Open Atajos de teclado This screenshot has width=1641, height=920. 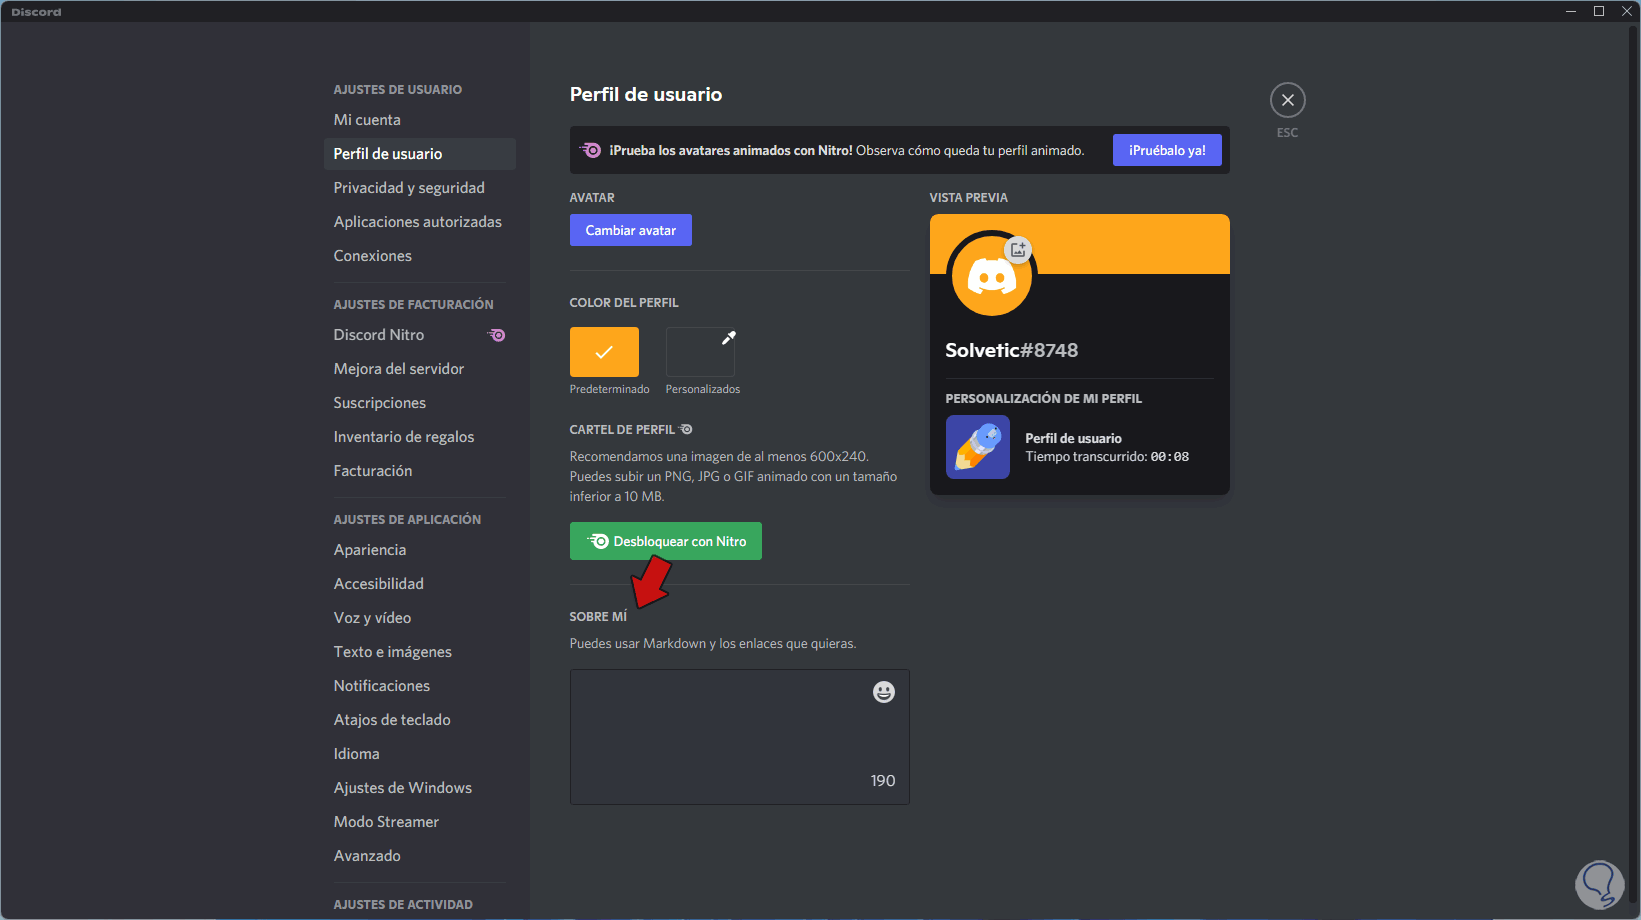(x=420, y=720)
